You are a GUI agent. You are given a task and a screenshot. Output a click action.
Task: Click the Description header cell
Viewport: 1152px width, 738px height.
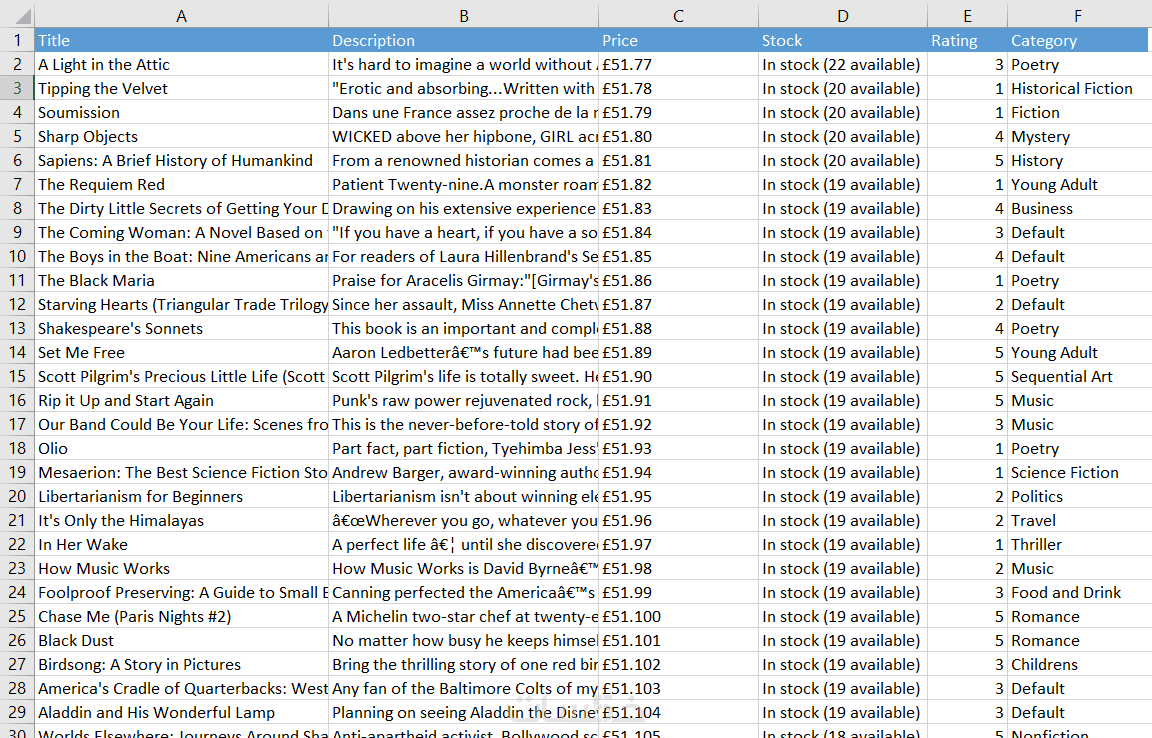[464, 40]
